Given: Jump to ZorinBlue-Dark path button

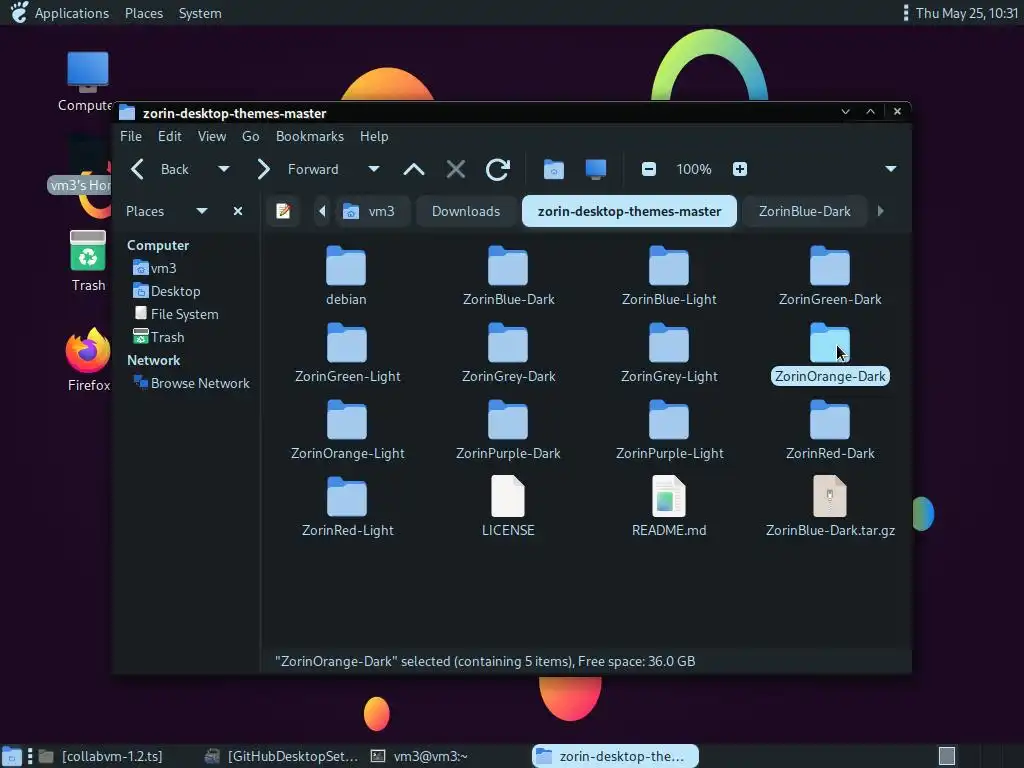Looking at the screenshot, I should [x=805, y=211].
